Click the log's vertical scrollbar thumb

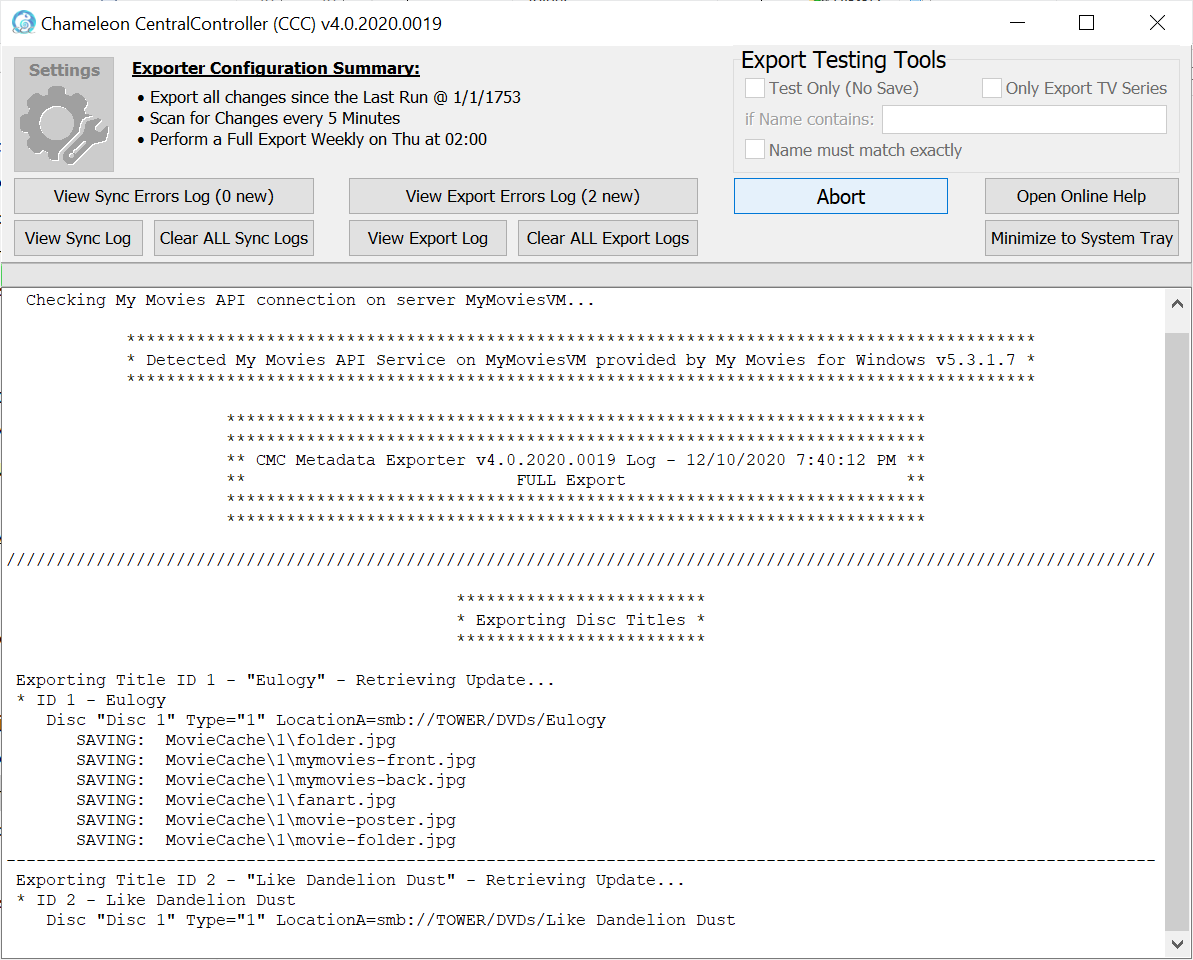[1177, 631]
